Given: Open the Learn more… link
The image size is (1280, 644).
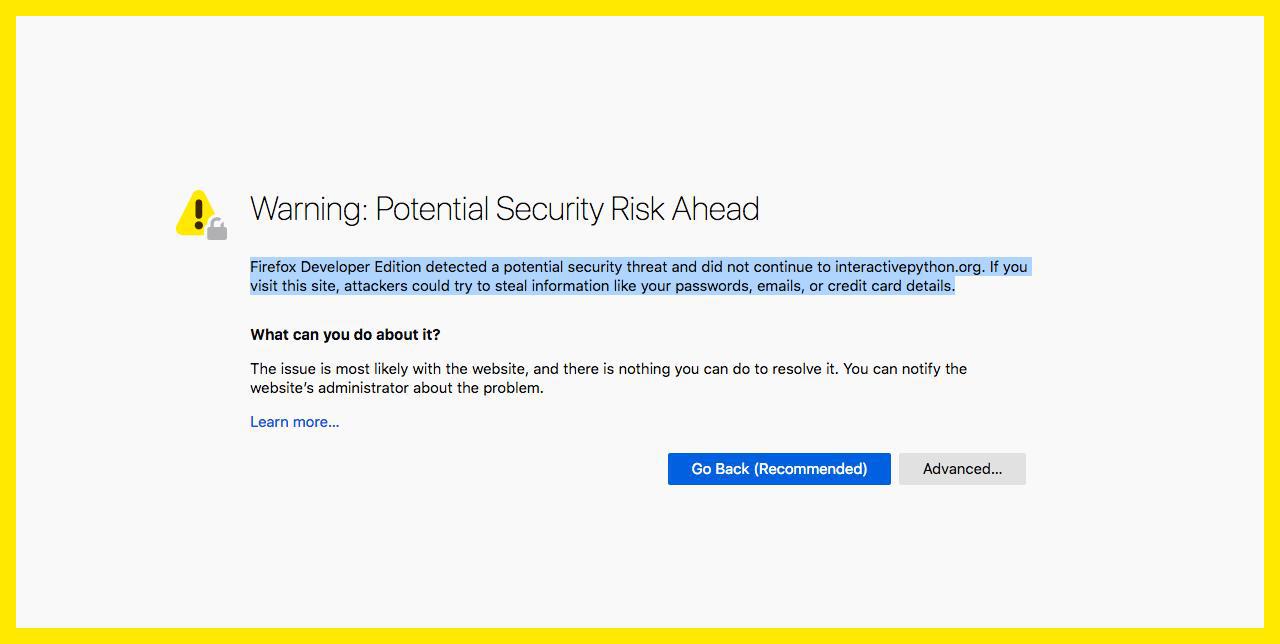Looking at the screenshot, I should pyautogui.click(x=295, y=422).
